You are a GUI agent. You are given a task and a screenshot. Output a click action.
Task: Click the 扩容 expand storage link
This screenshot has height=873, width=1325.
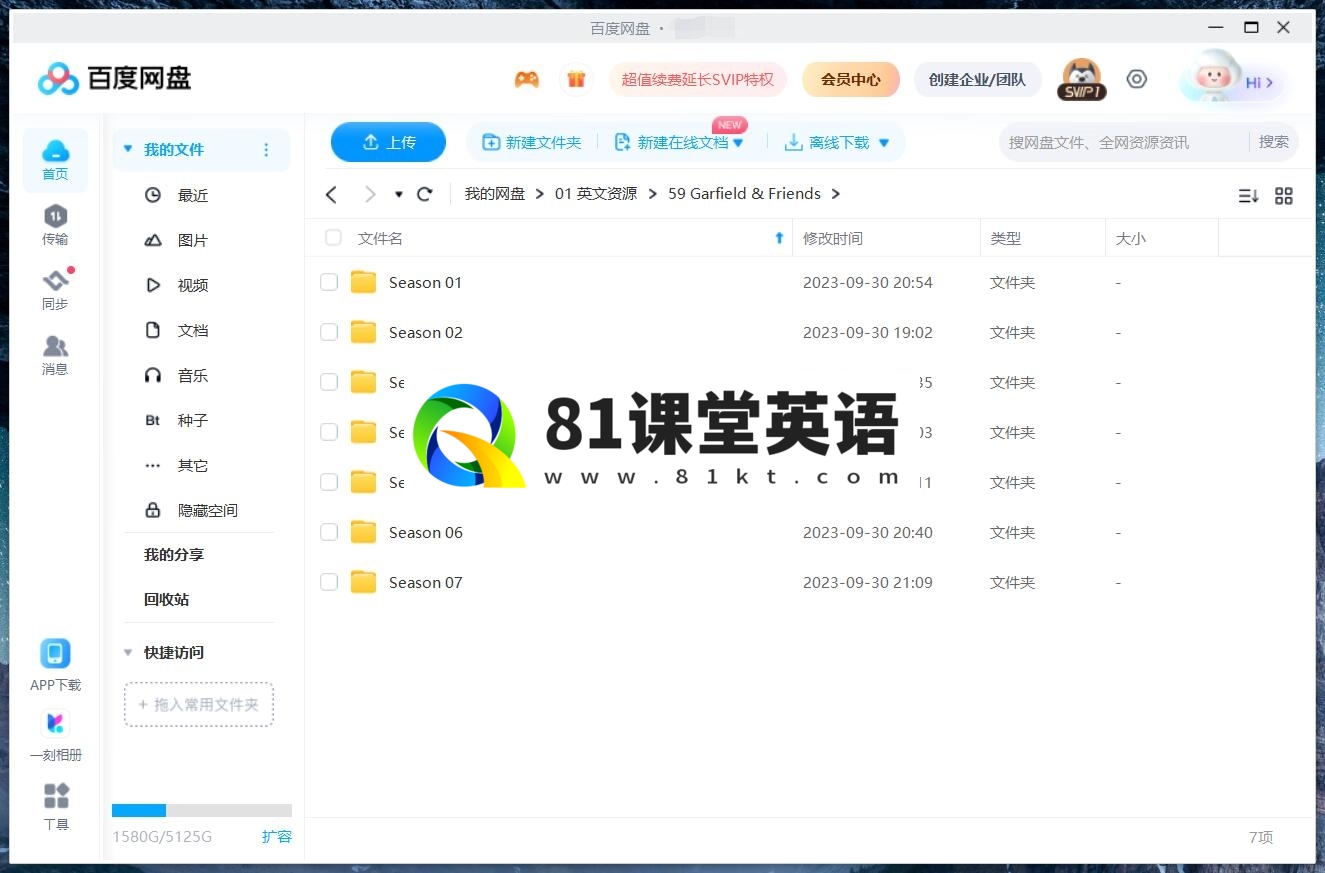pos(277,837)
